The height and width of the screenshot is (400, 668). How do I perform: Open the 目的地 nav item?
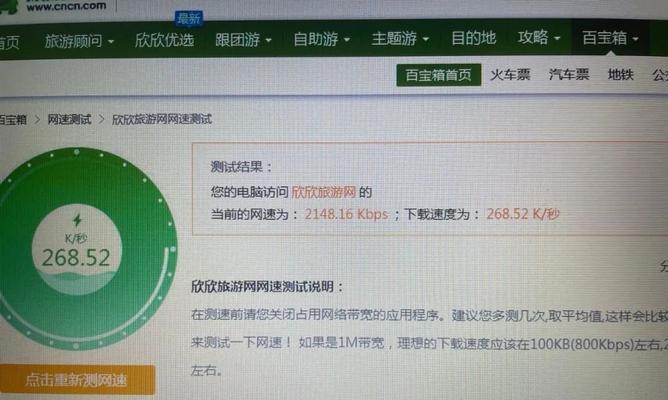tap(473, 38)
